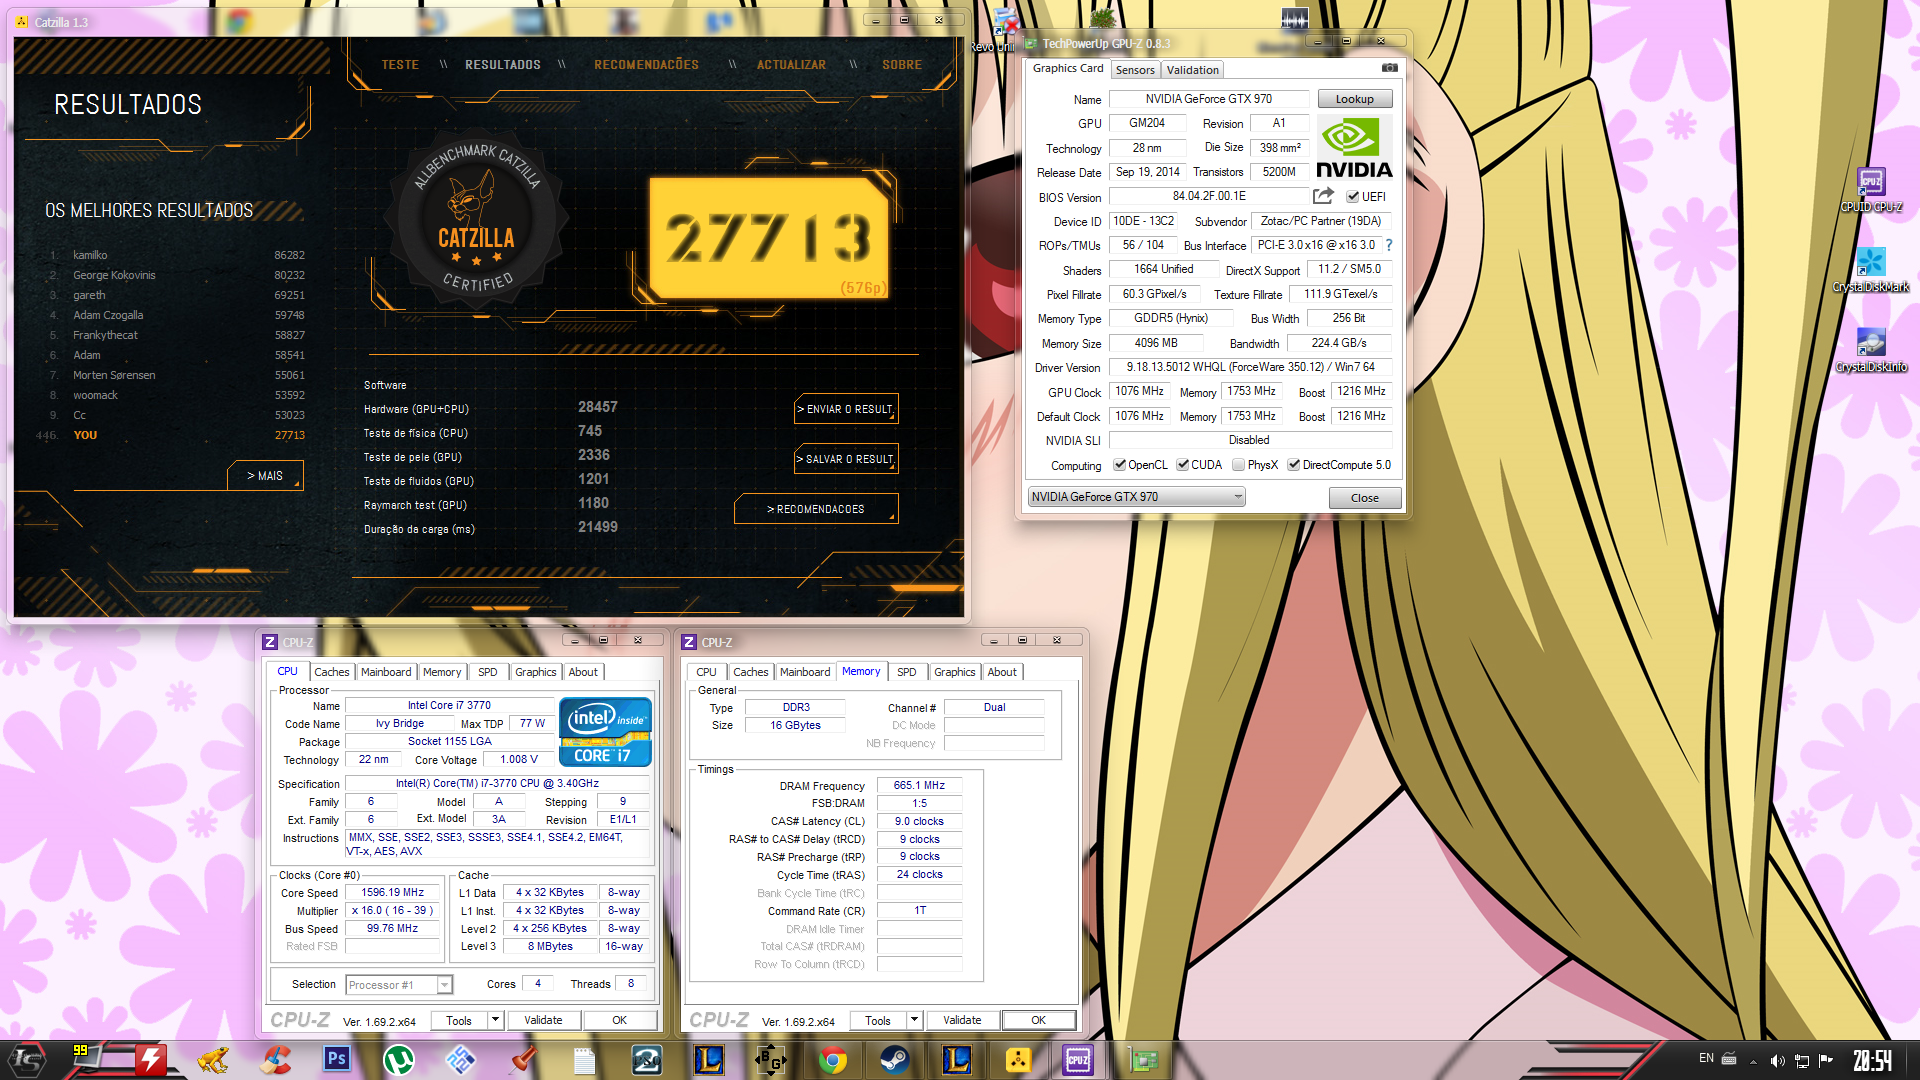Click Validate in left CPU-Z window

[x=543, y=1020]
